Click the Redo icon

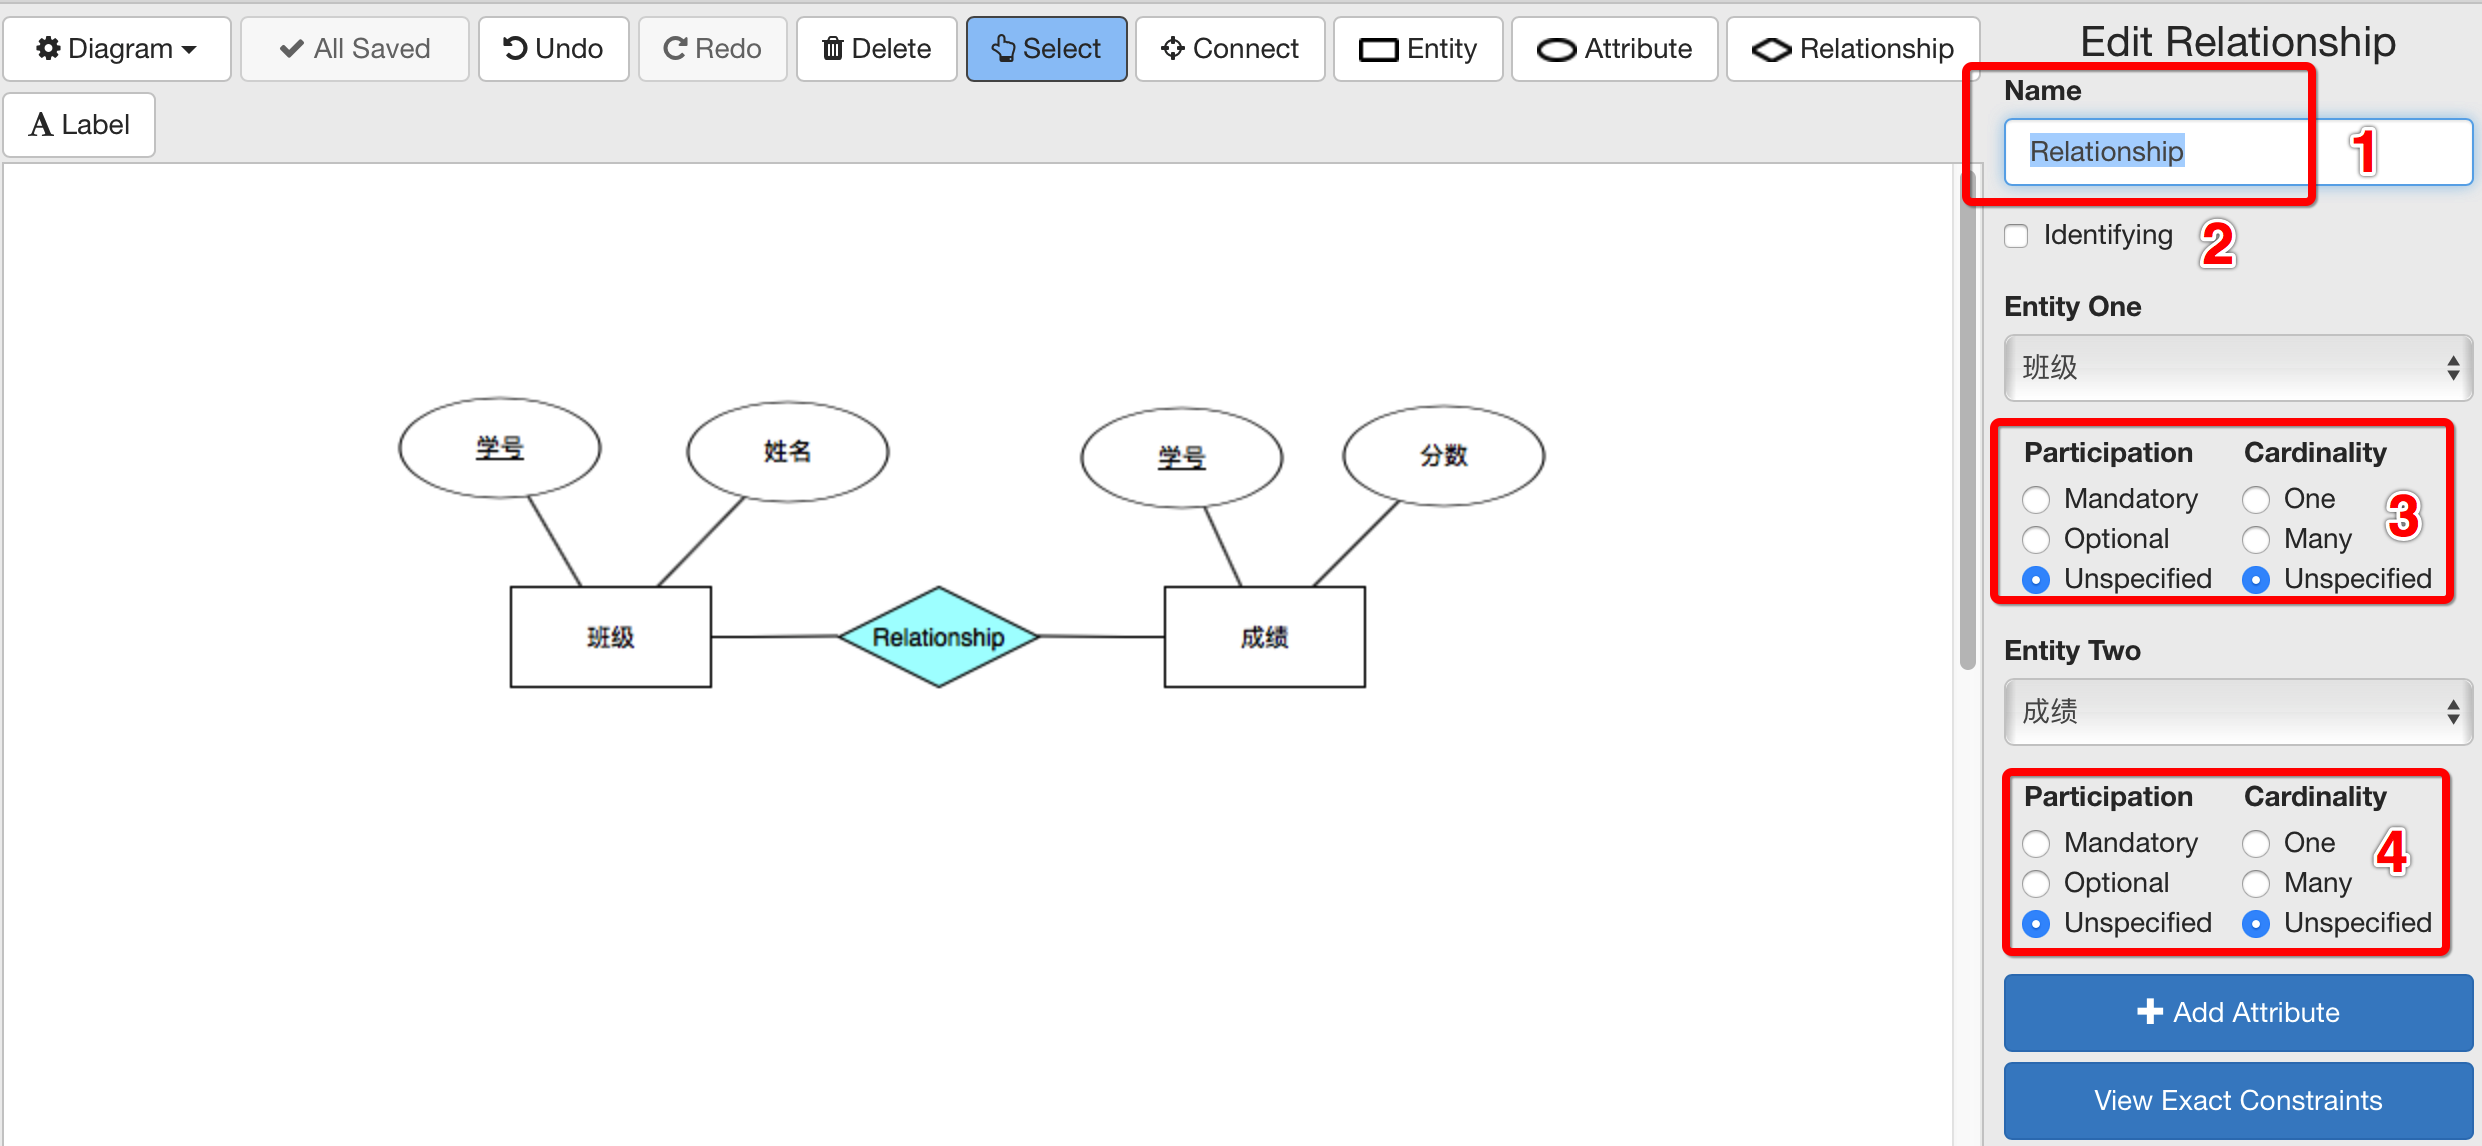(712, 48)
